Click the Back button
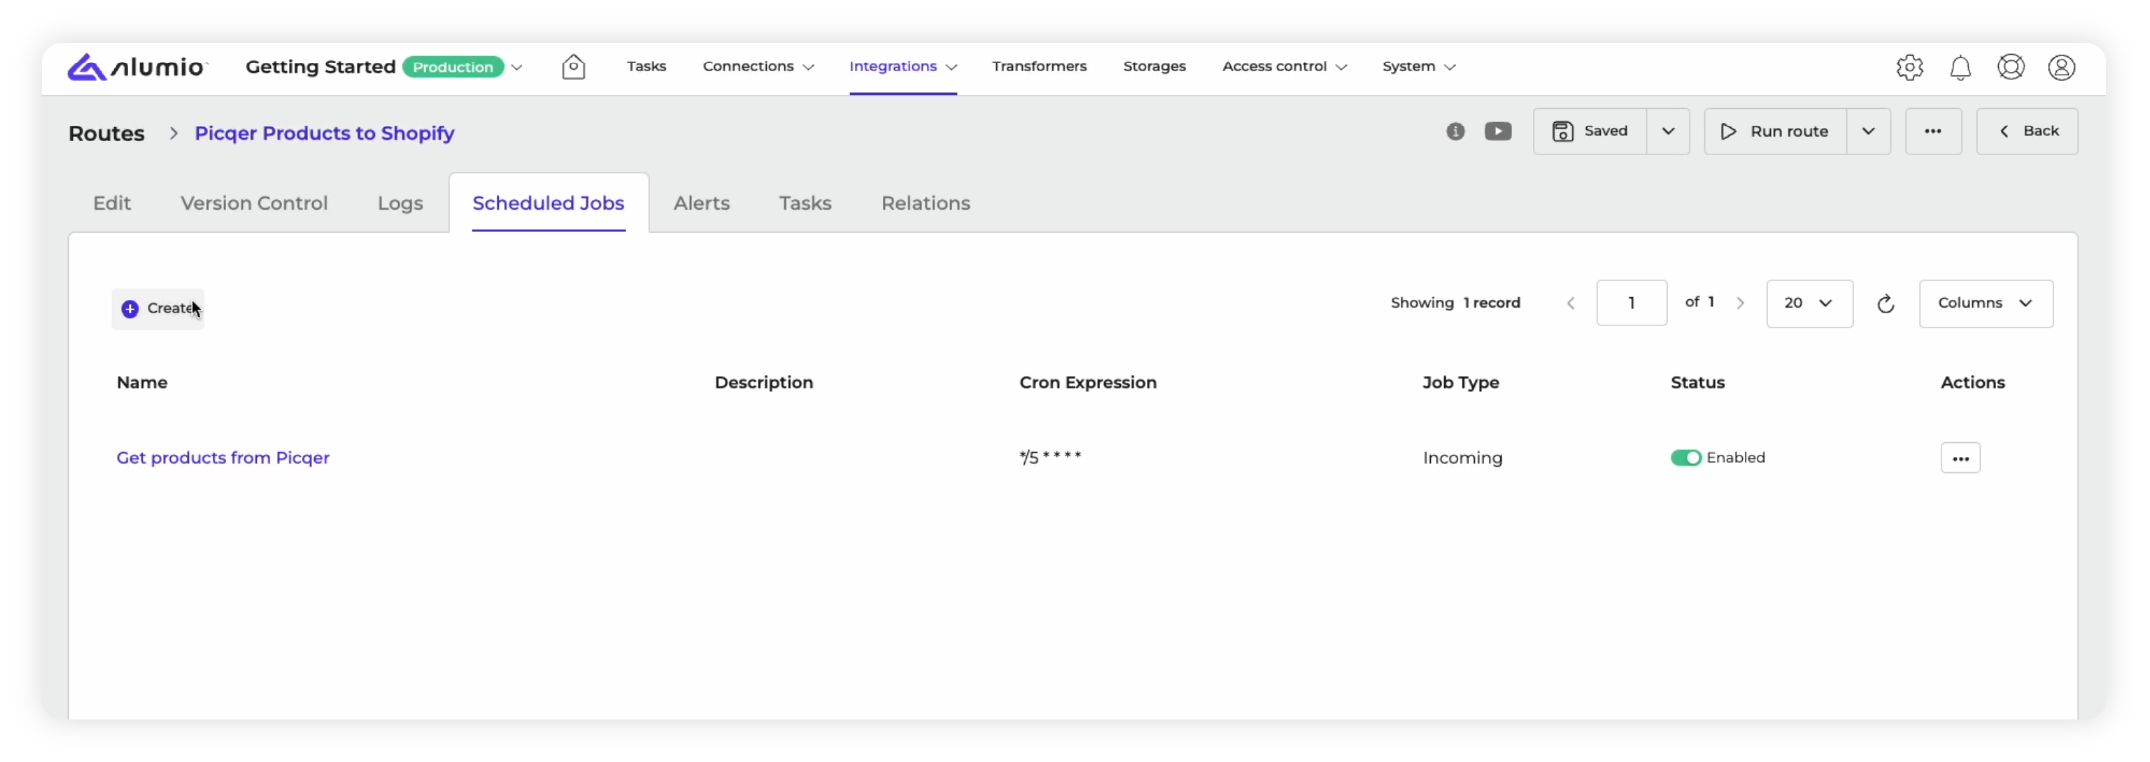This screenshot has width=2150, height=762. tap(2027, 131)
